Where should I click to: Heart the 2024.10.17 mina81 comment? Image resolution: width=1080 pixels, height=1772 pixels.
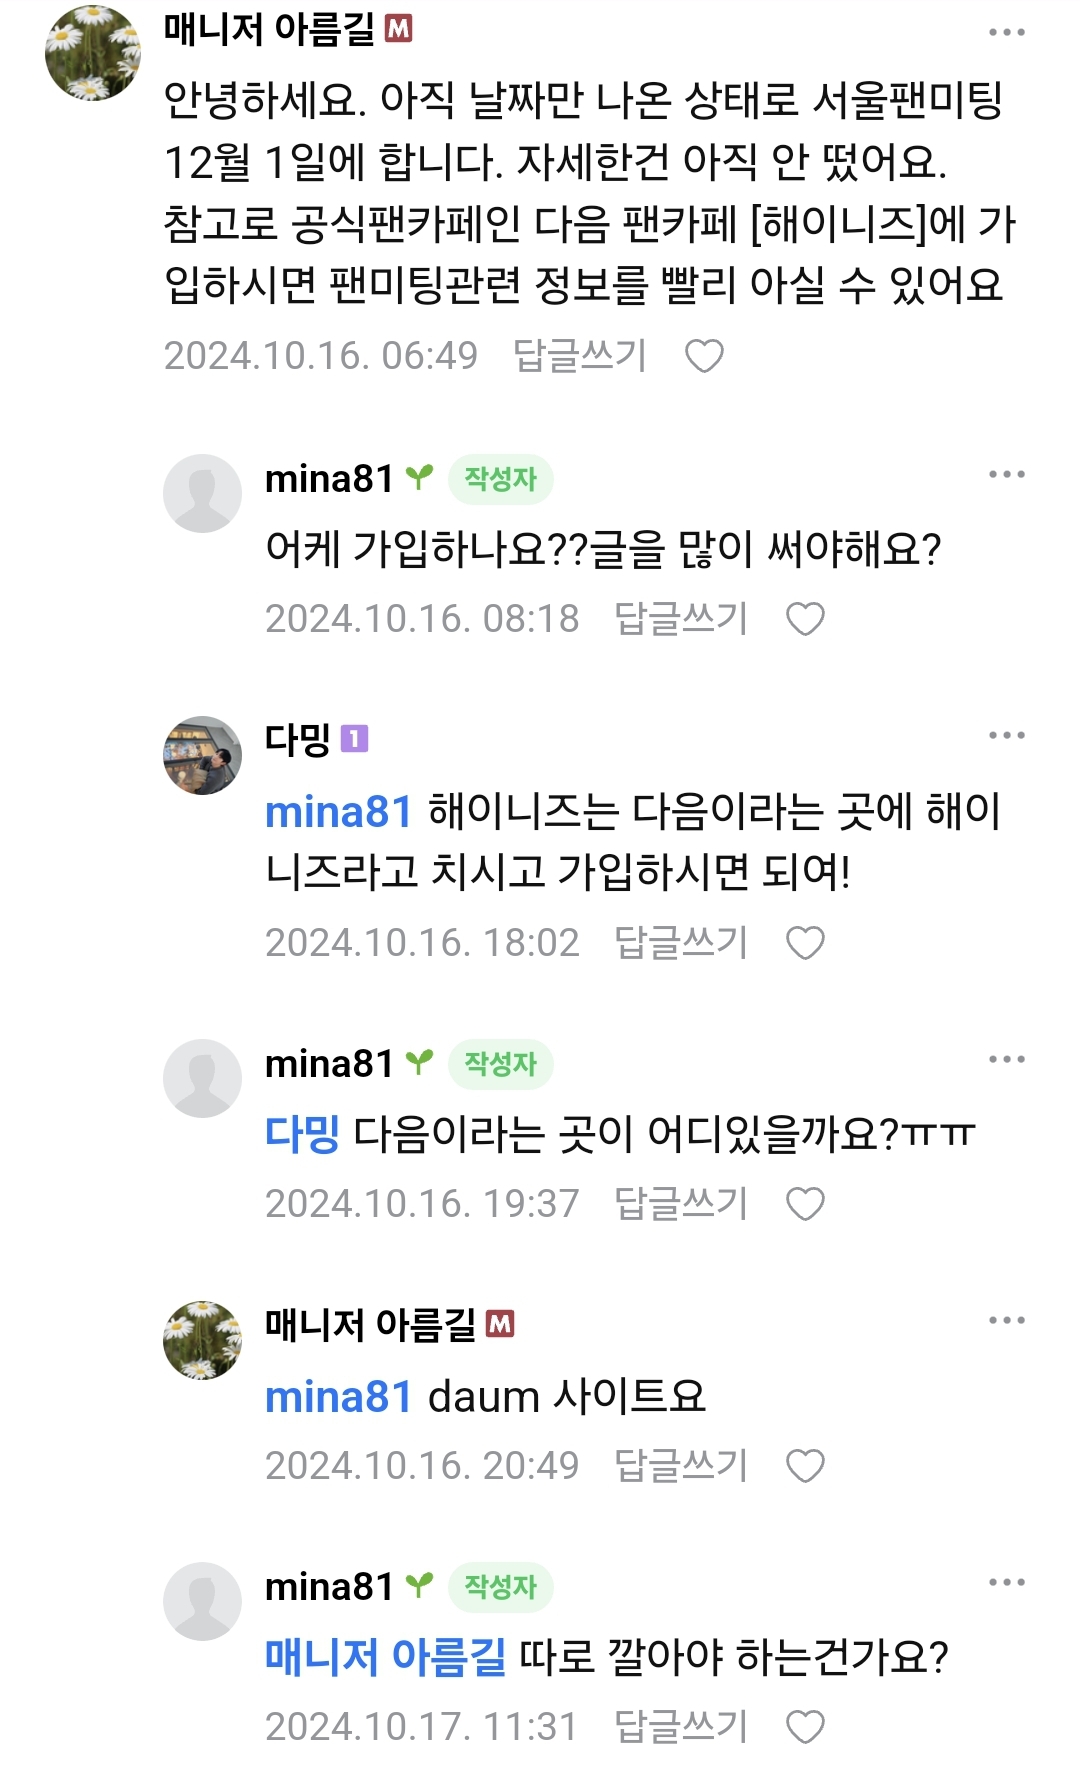pos(805,1727)
